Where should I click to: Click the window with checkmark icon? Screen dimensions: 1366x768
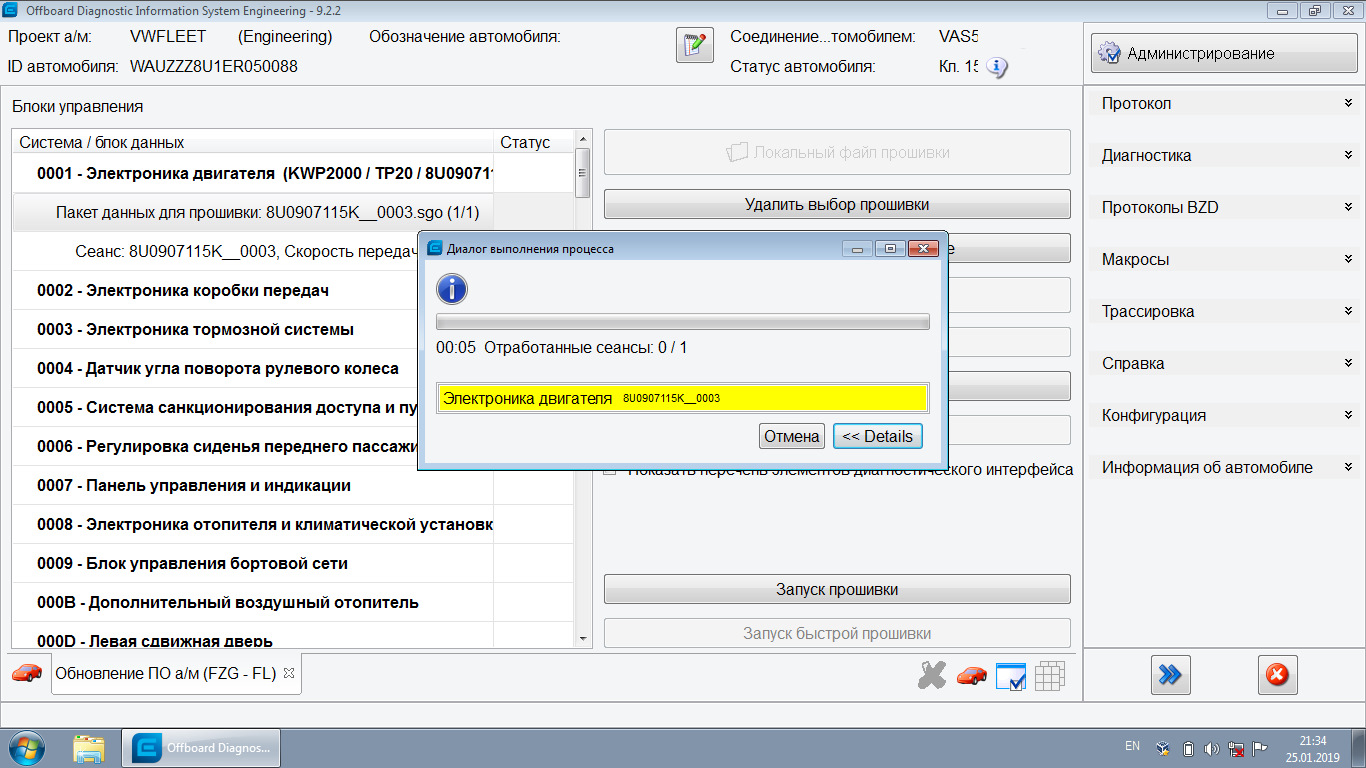[x=1011, y=676]
